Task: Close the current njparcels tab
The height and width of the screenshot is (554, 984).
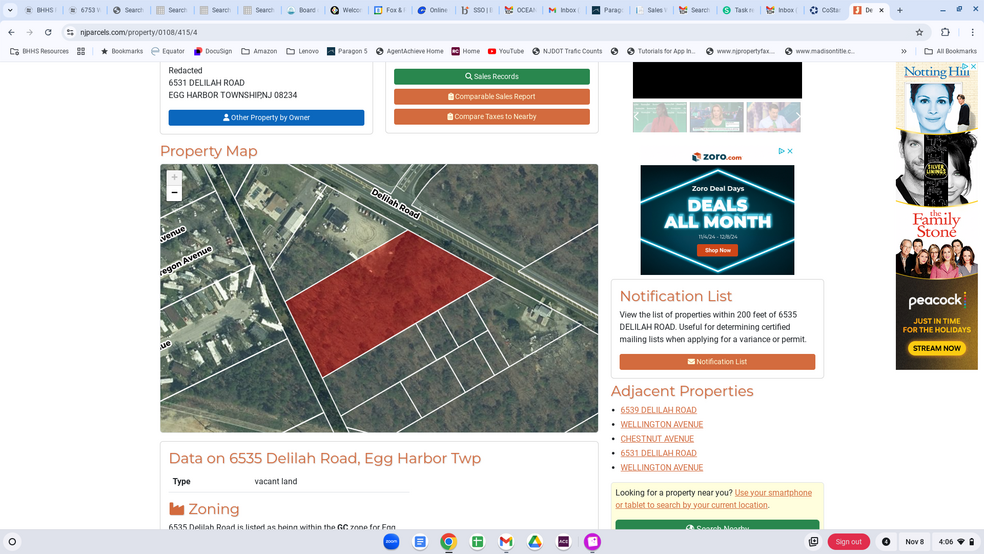Action: pyautogui.click(x=881, y=10)
